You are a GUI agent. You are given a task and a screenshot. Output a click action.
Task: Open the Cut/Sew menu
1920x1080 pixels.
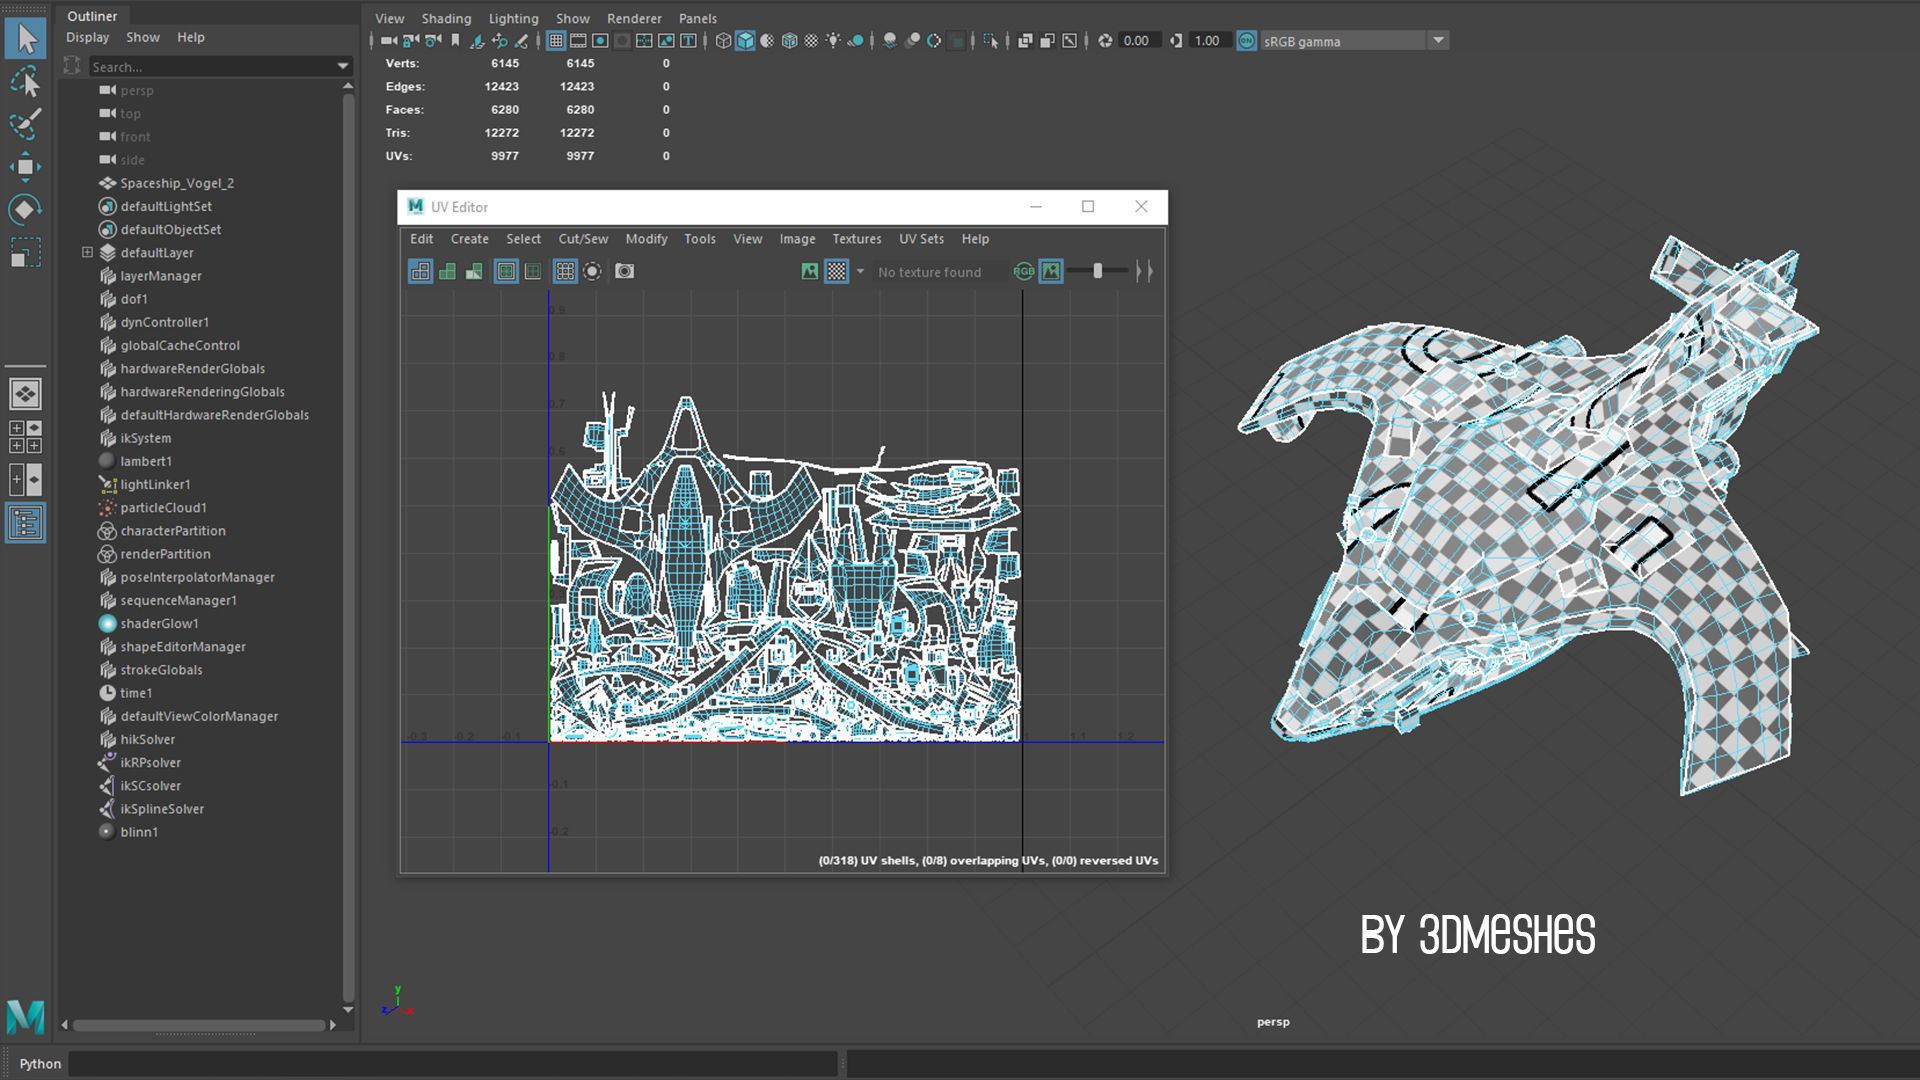coord(582,239)
